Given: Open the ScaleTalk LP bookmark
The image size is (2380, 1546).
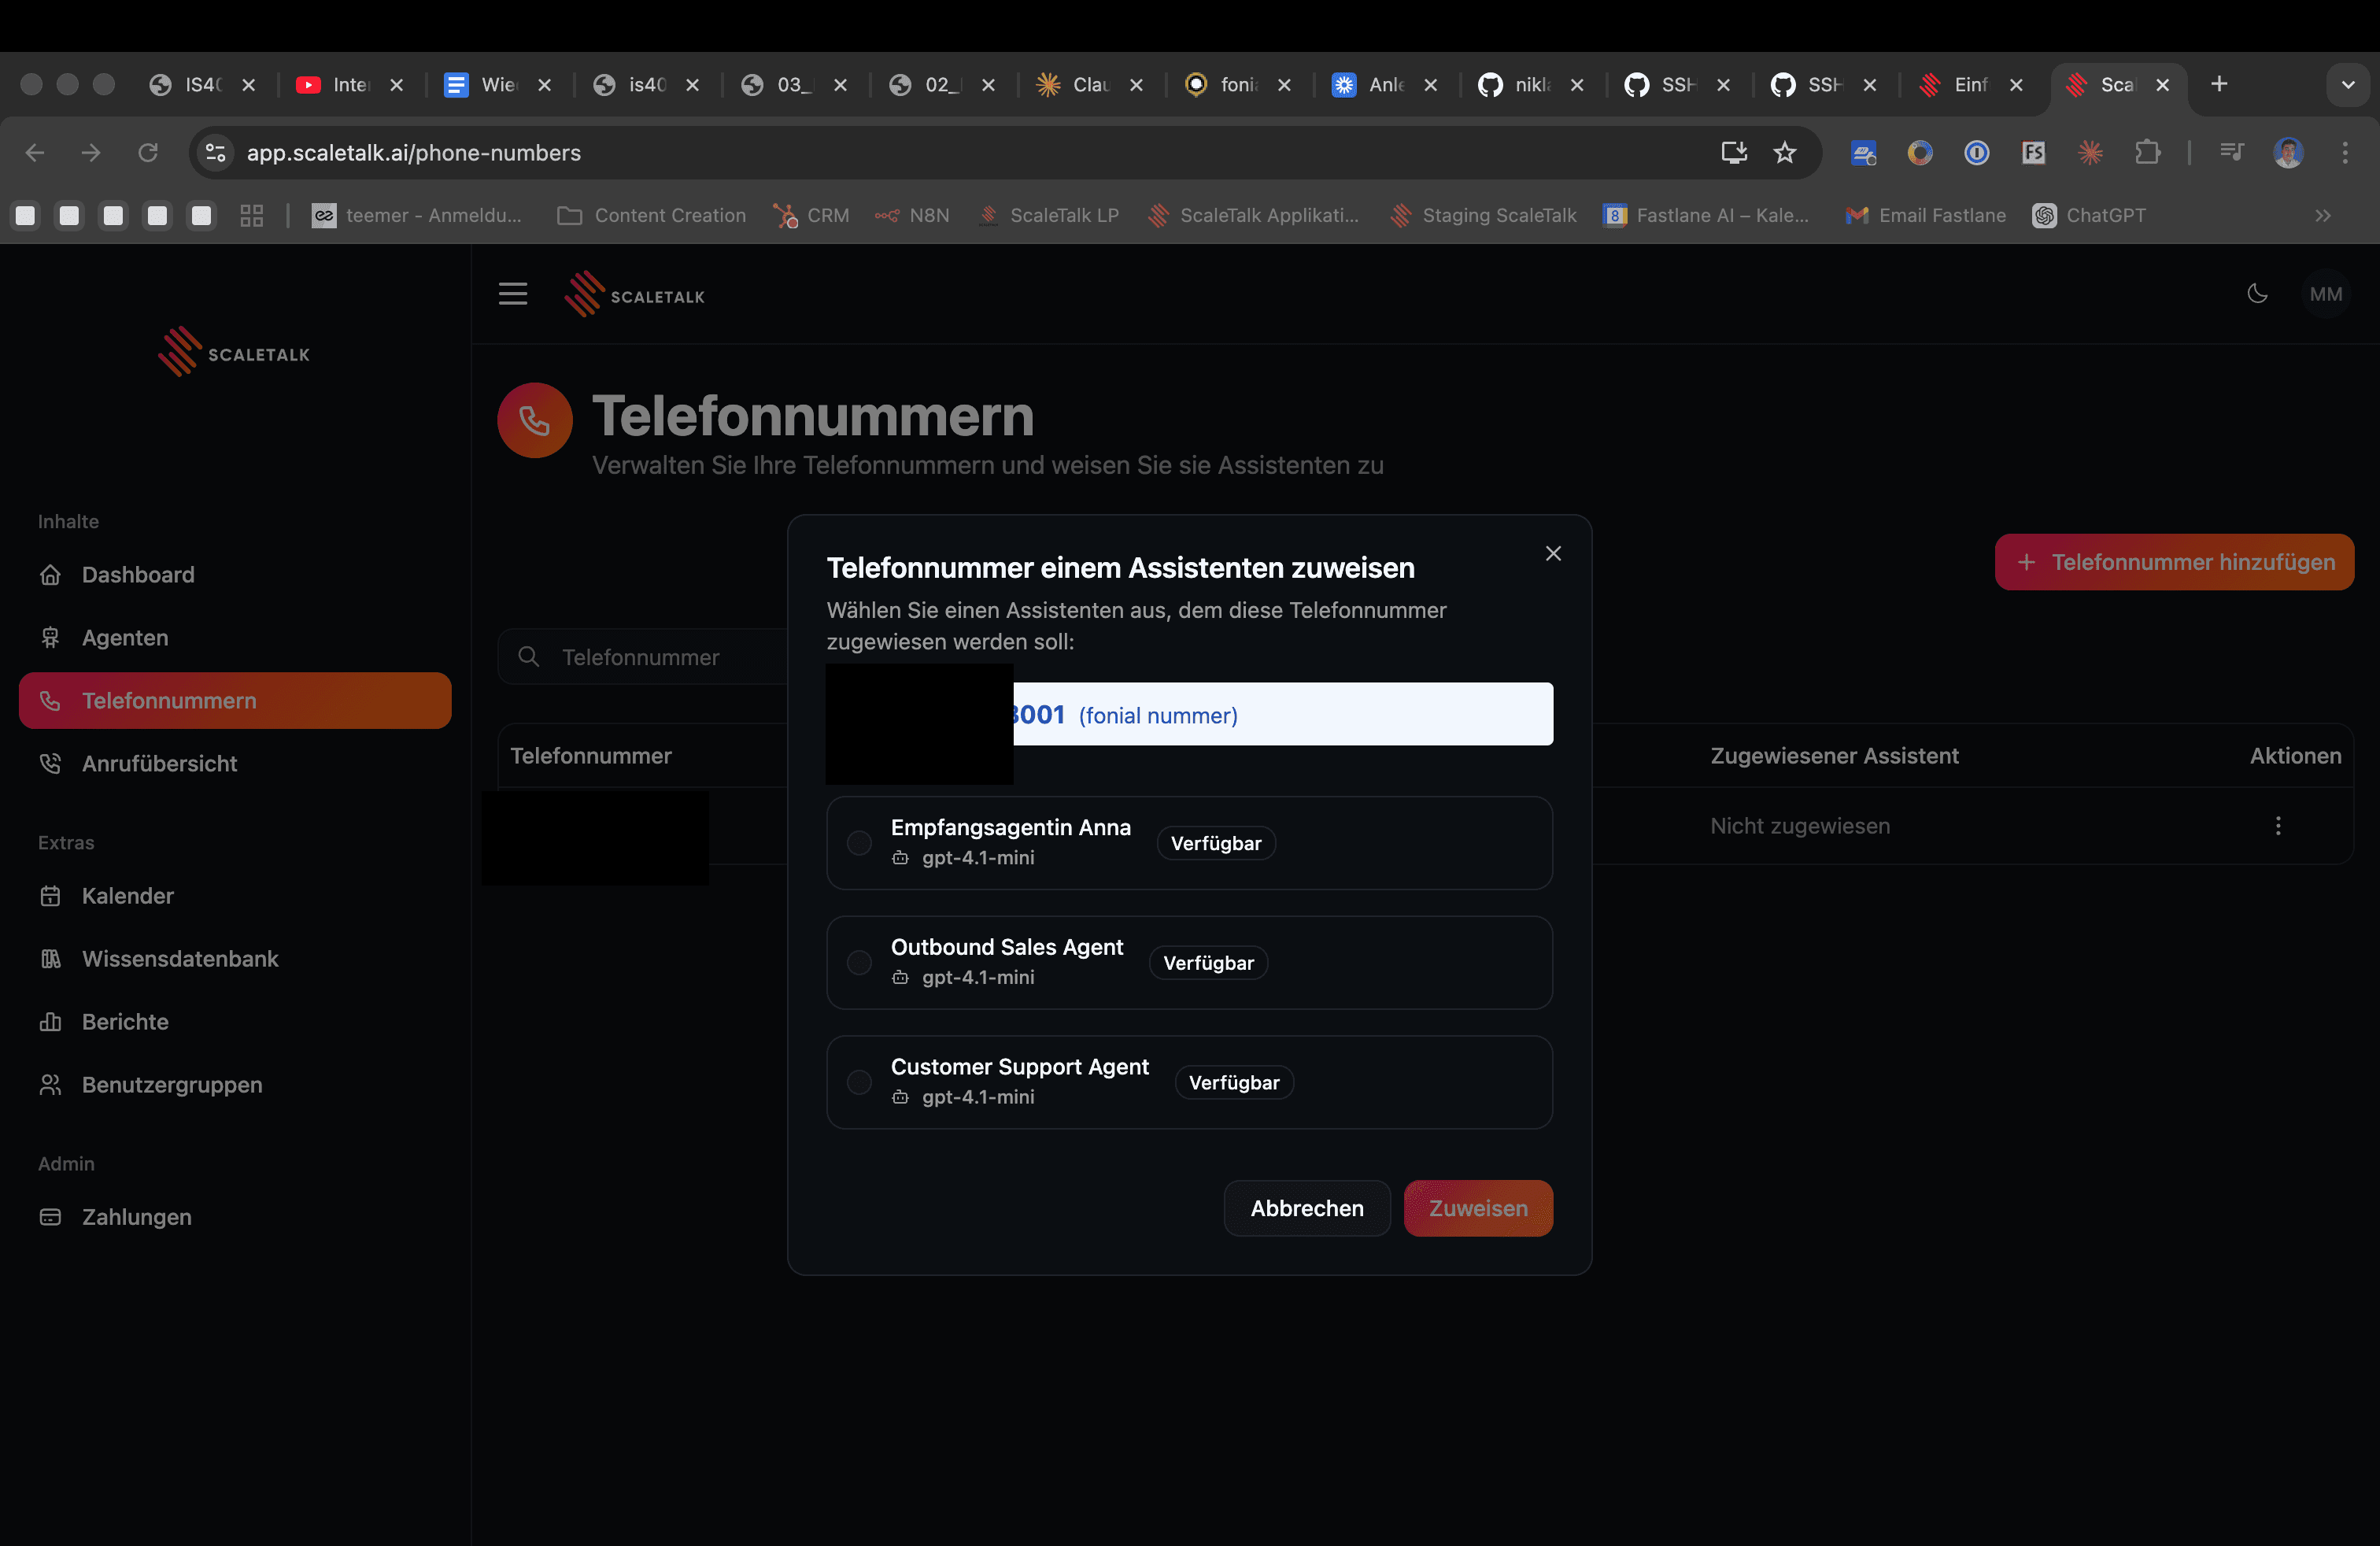Looking at the screenshot, I should [x=1049, y=215].
